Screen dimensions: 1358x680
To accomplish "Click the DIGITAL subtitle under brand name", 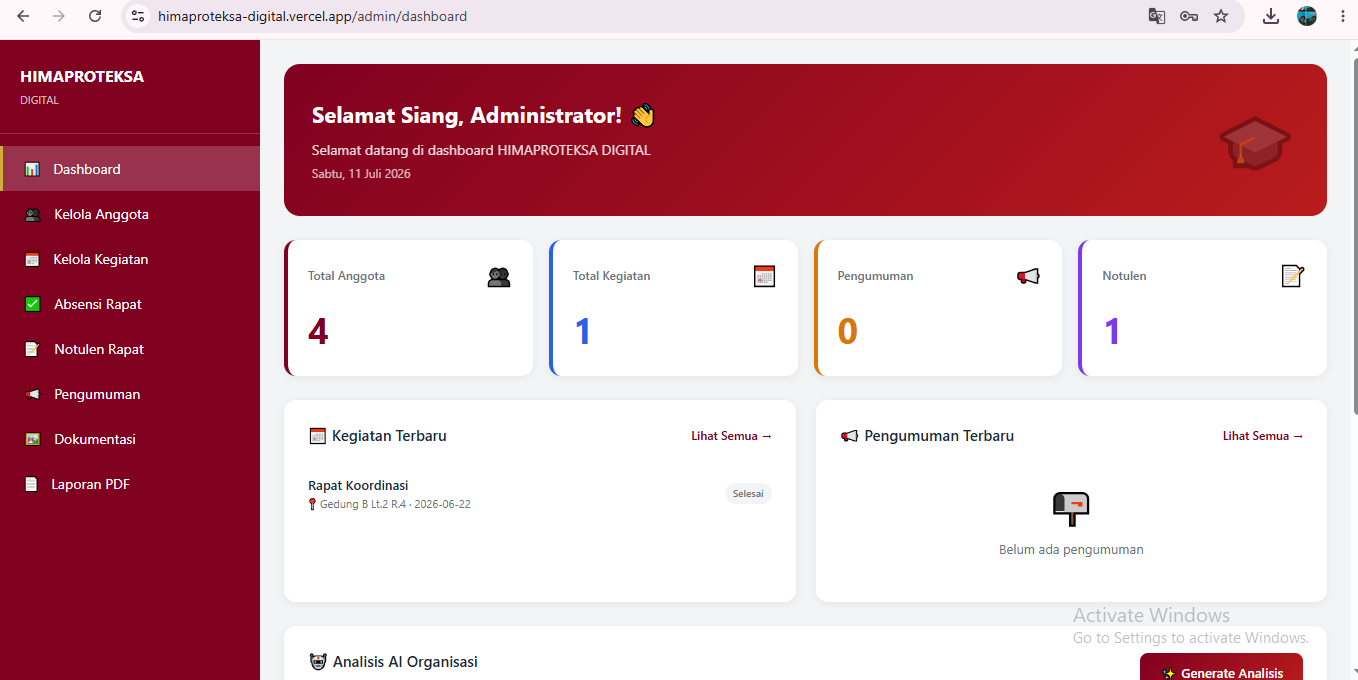I will (39, 100).
